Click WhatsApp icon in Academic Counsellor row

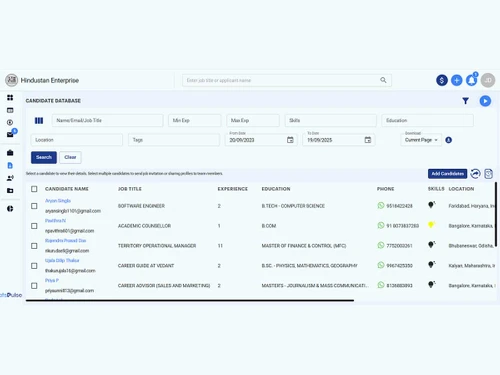pyautogui.click(x=381, y=225)
